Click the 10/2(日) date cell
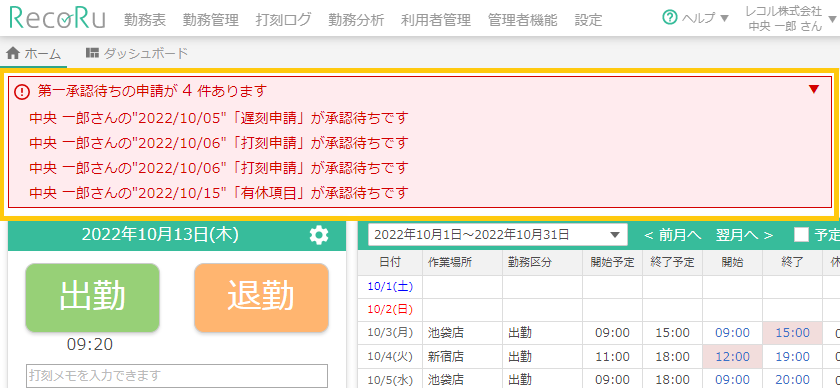 [x=390, y=309]
